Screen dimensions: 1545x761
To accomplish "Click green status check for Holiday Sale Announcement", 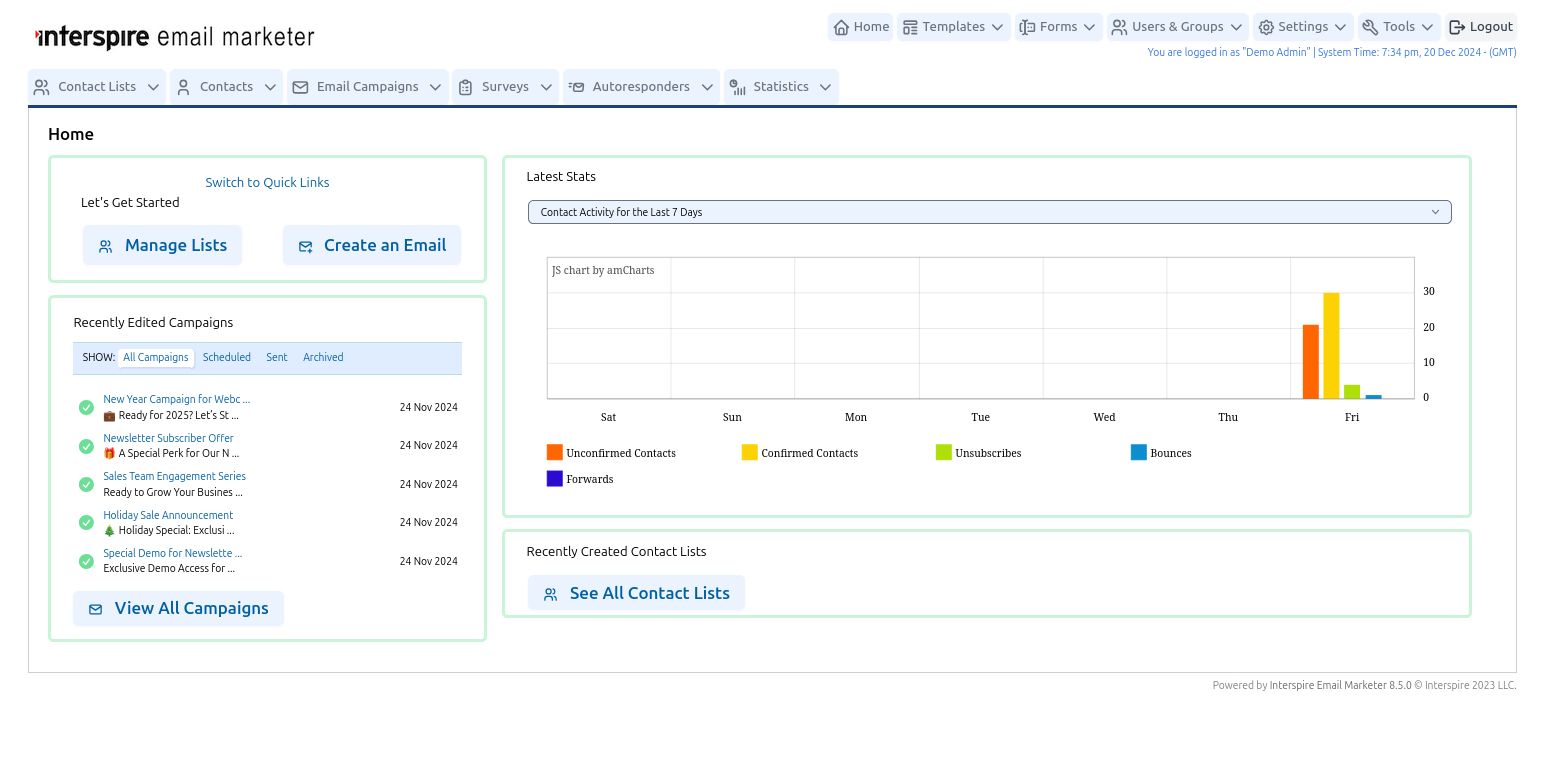I will click(x=86, y=522).
